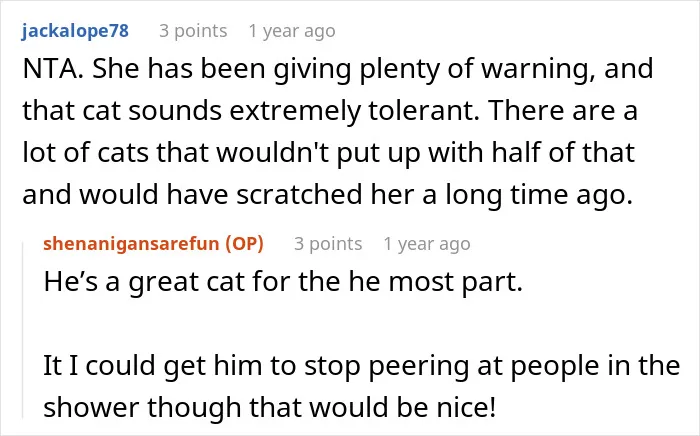Collapse reply thread via vertical line
The width and height of the screenshot is (700, 436).
pos(23,330)
